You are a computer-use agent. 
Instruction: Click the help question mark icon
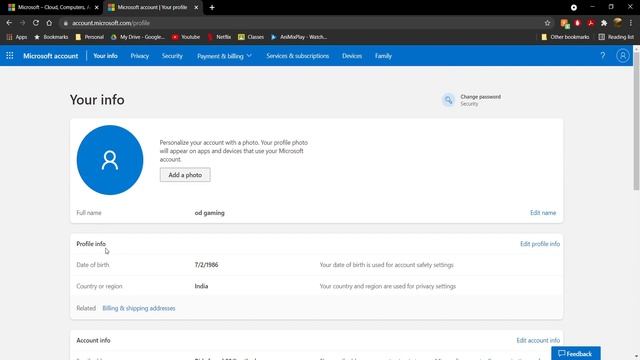pyautogui.click(x=602, y=56)
